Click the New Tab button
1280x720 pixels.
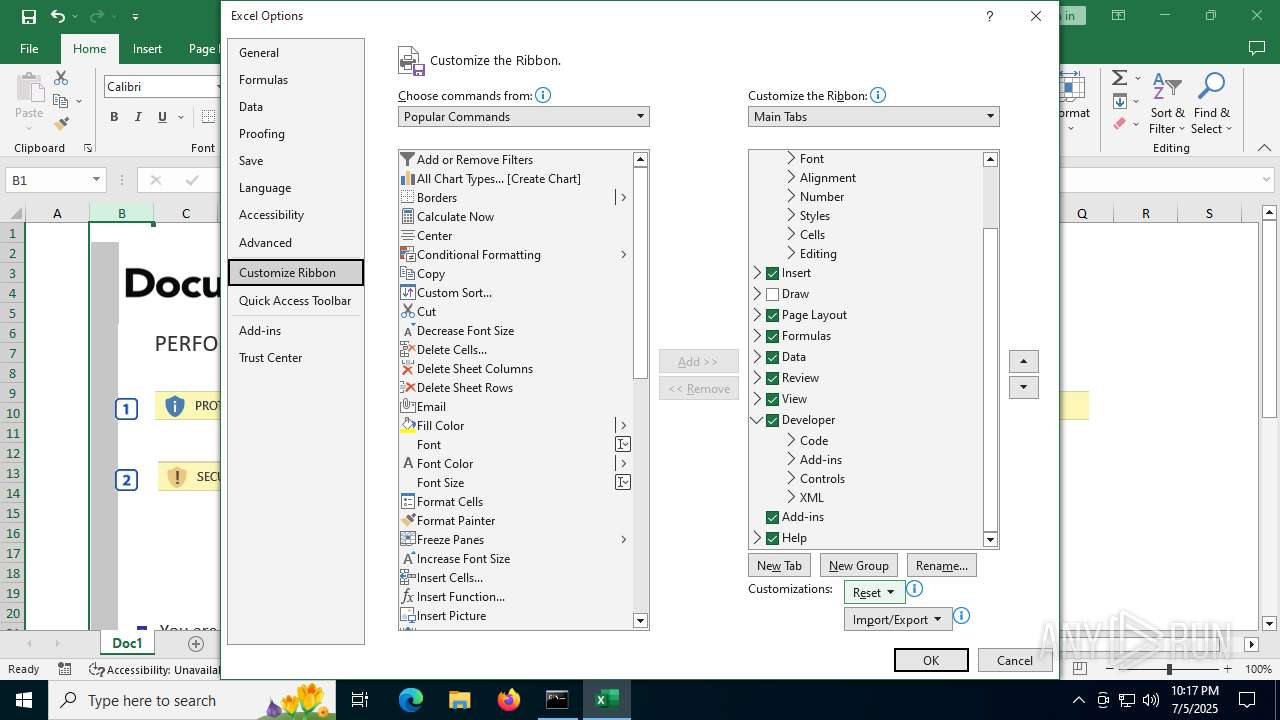(779, 565)
